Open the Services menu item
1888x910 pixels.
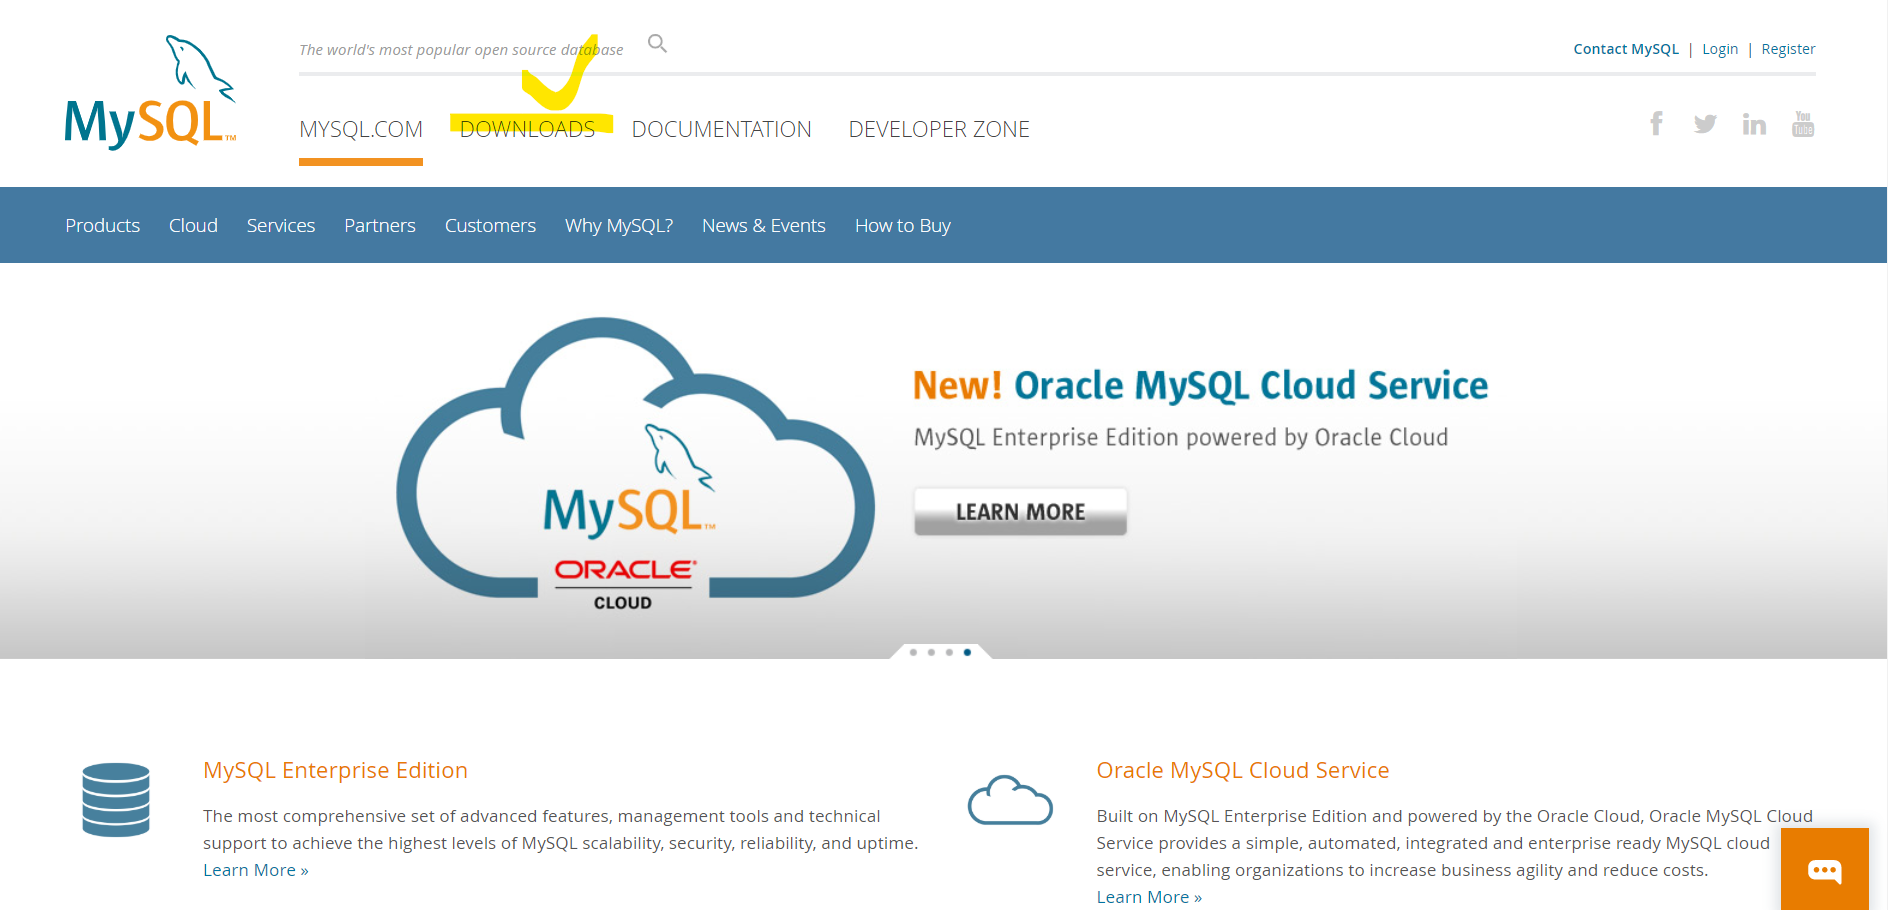point(281,225)
